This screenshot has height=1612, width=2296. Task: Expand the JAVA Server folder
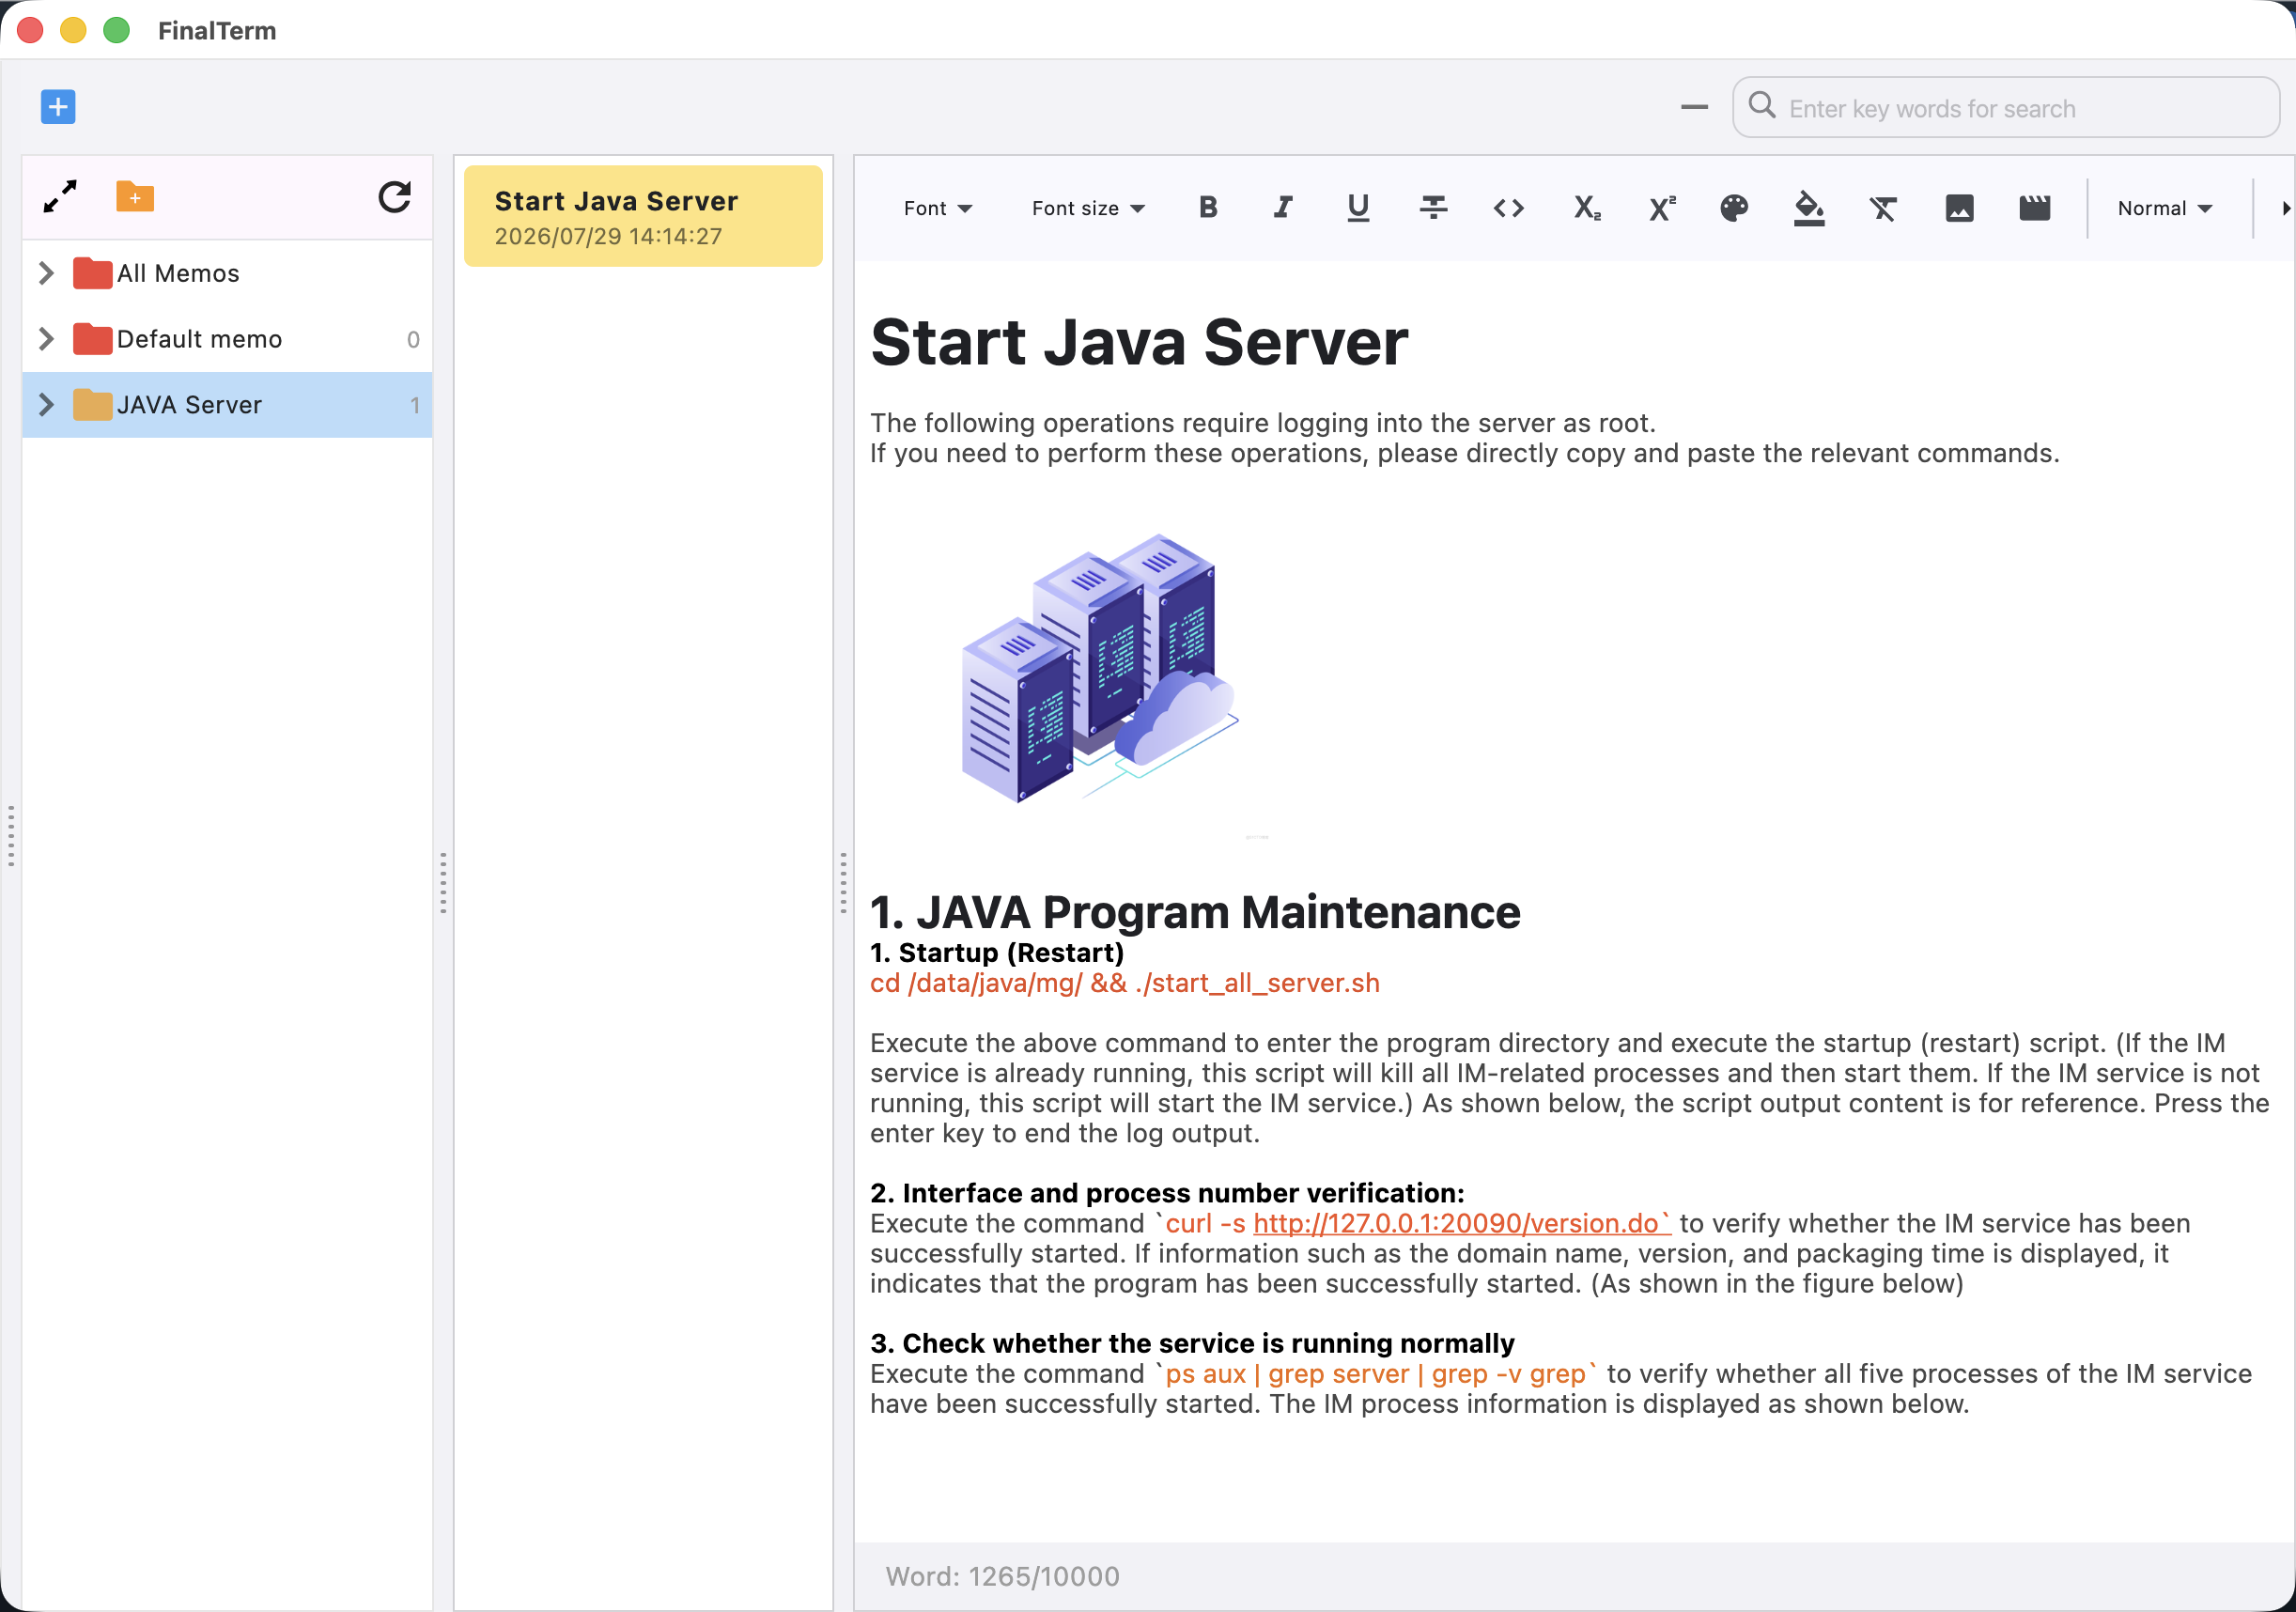point(46,405)
